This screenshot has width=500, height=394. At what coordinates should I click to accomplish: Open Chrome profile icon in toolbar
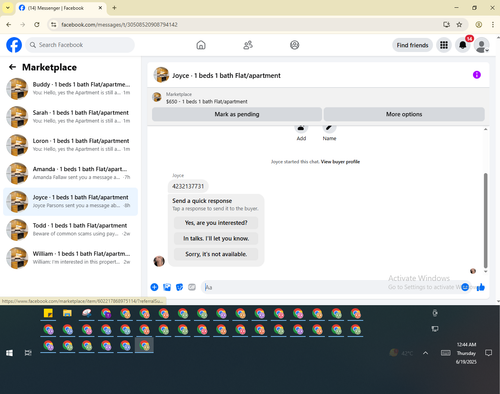pos(479,25)
